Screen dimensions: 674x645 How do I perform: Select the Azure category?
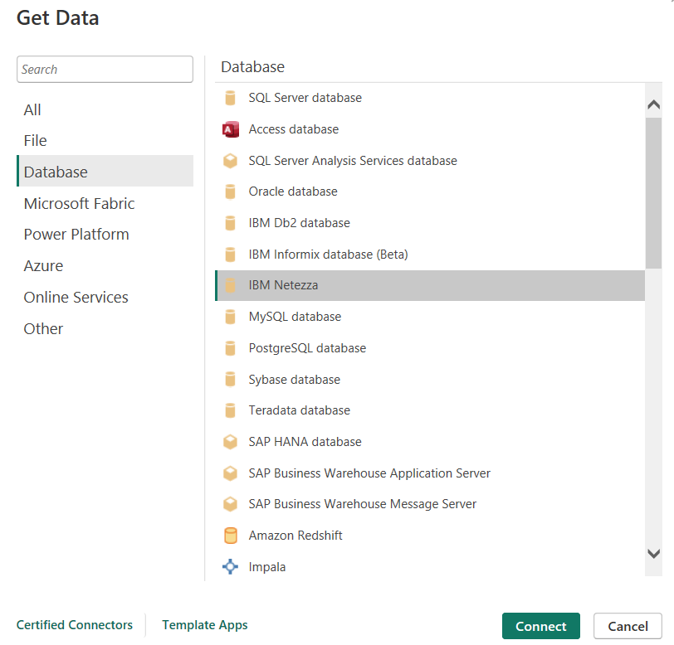44,266
